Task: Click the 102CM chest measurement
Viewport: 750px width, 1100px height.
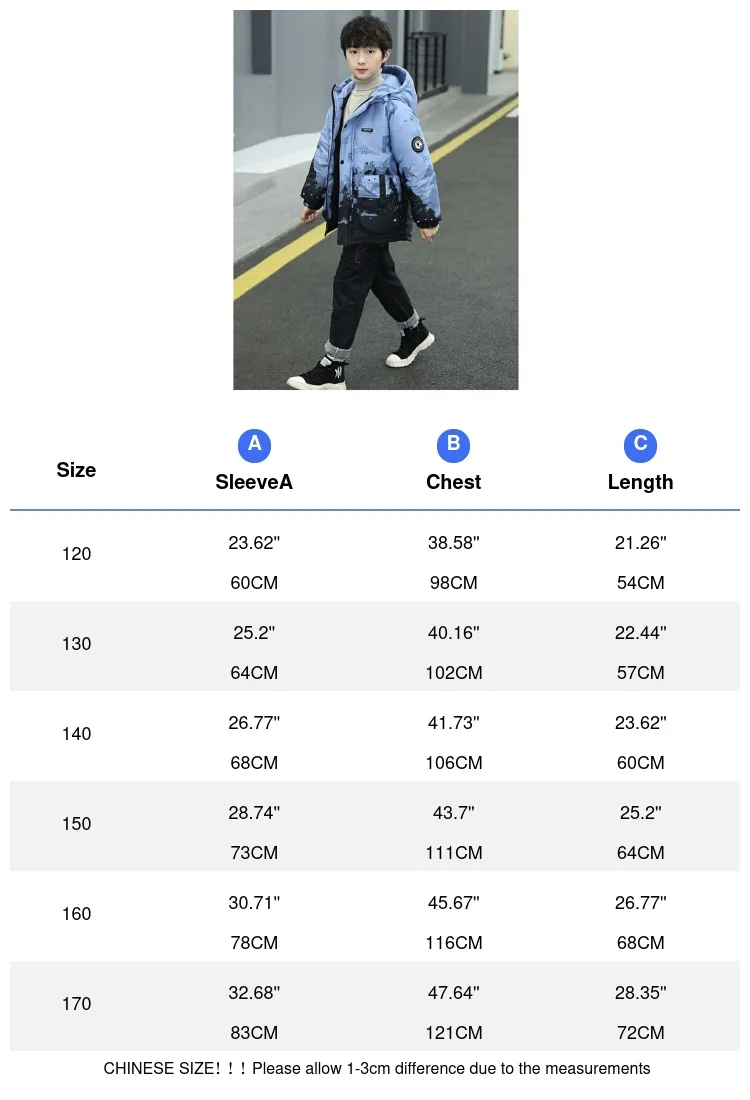Action: click(x=453, y=673)
